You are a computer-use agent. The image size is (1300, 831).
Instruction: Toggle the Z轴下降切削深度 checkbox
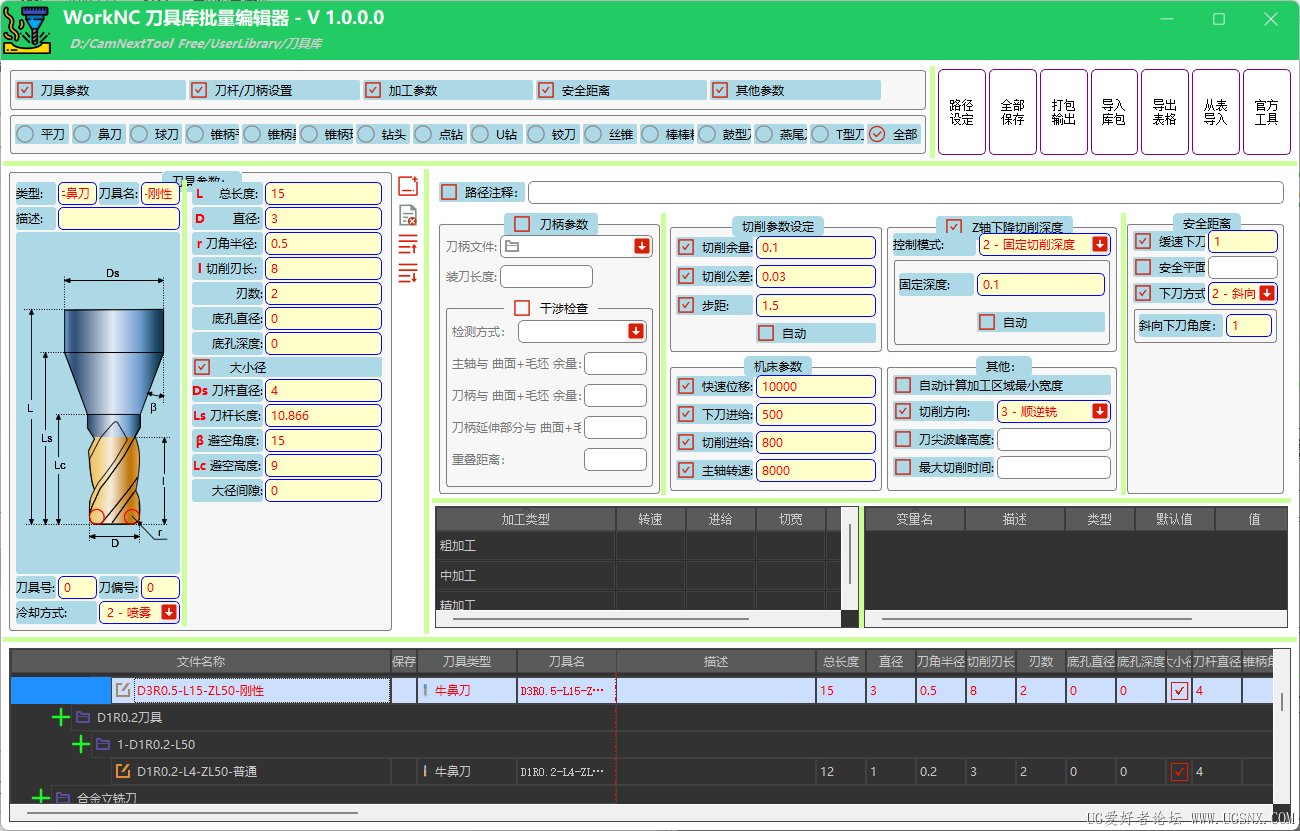click(954, 227)
